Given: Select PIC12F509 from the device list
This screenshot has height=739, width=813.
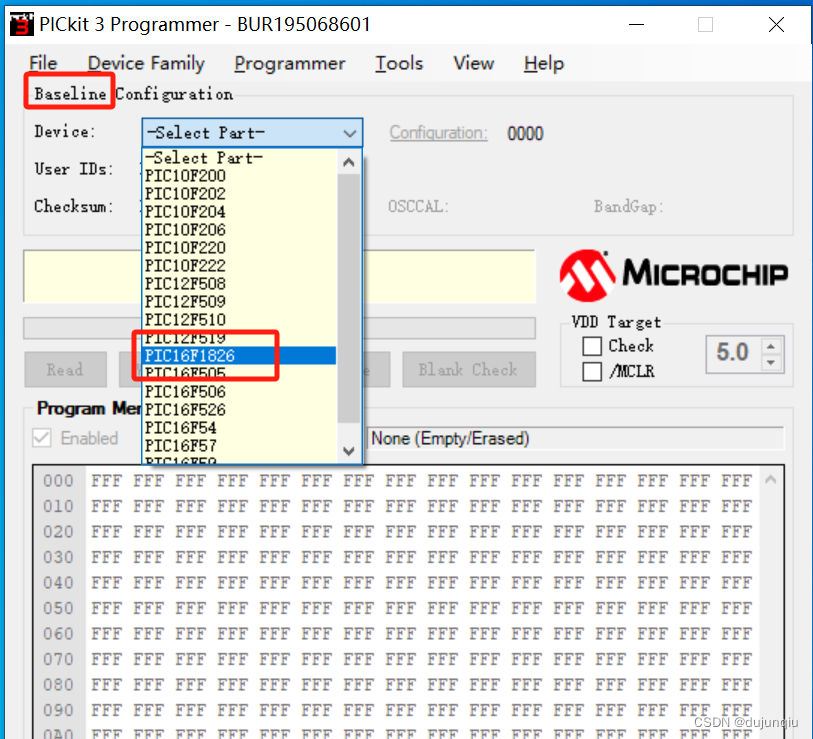Looking at the screenshot, I should point(240,302).
